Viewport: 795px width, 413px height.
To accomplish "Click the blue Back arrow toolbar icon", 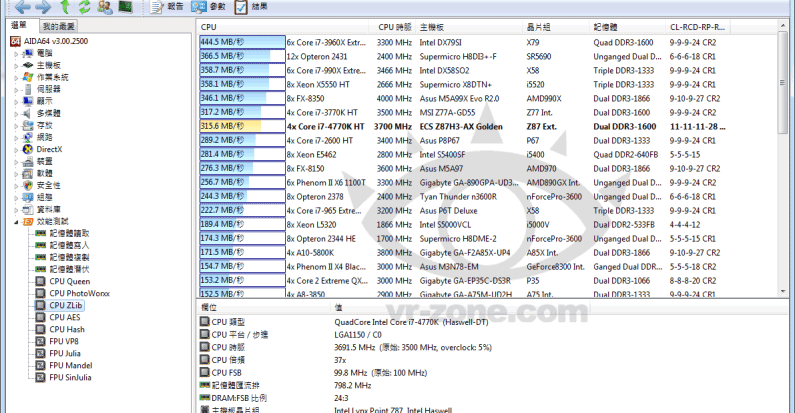I will coord(20,7).
